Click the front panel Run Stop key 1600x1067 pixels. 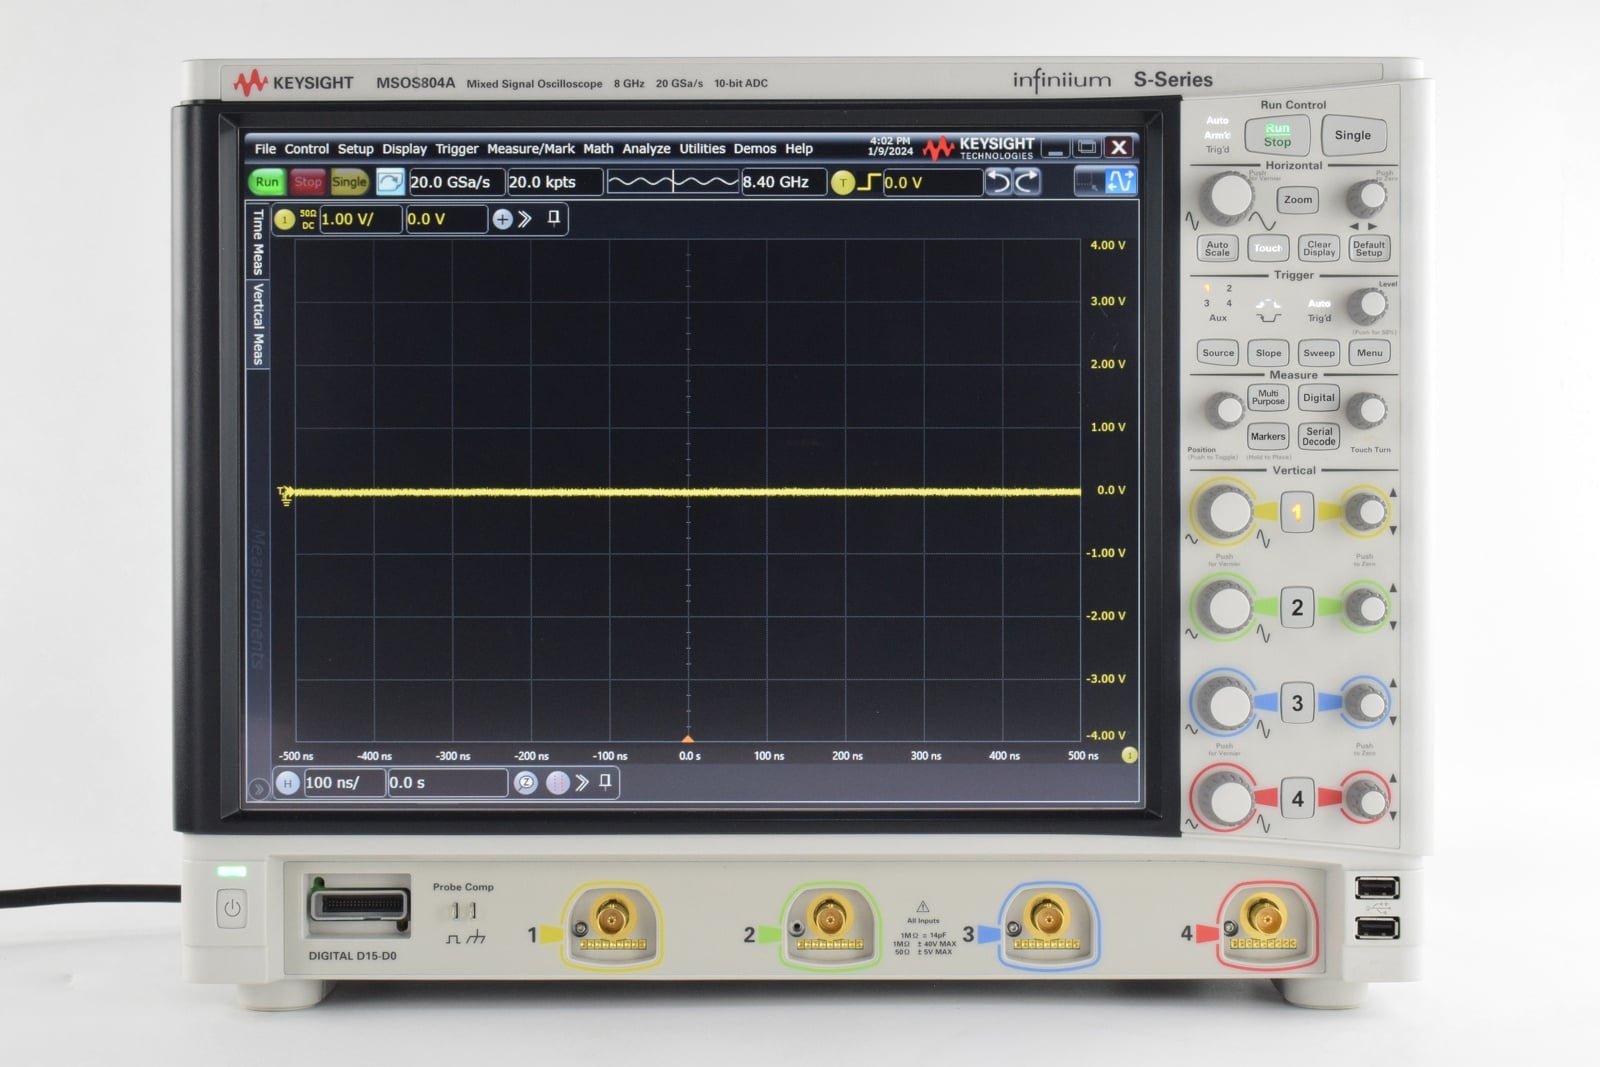coord(1277,135)
